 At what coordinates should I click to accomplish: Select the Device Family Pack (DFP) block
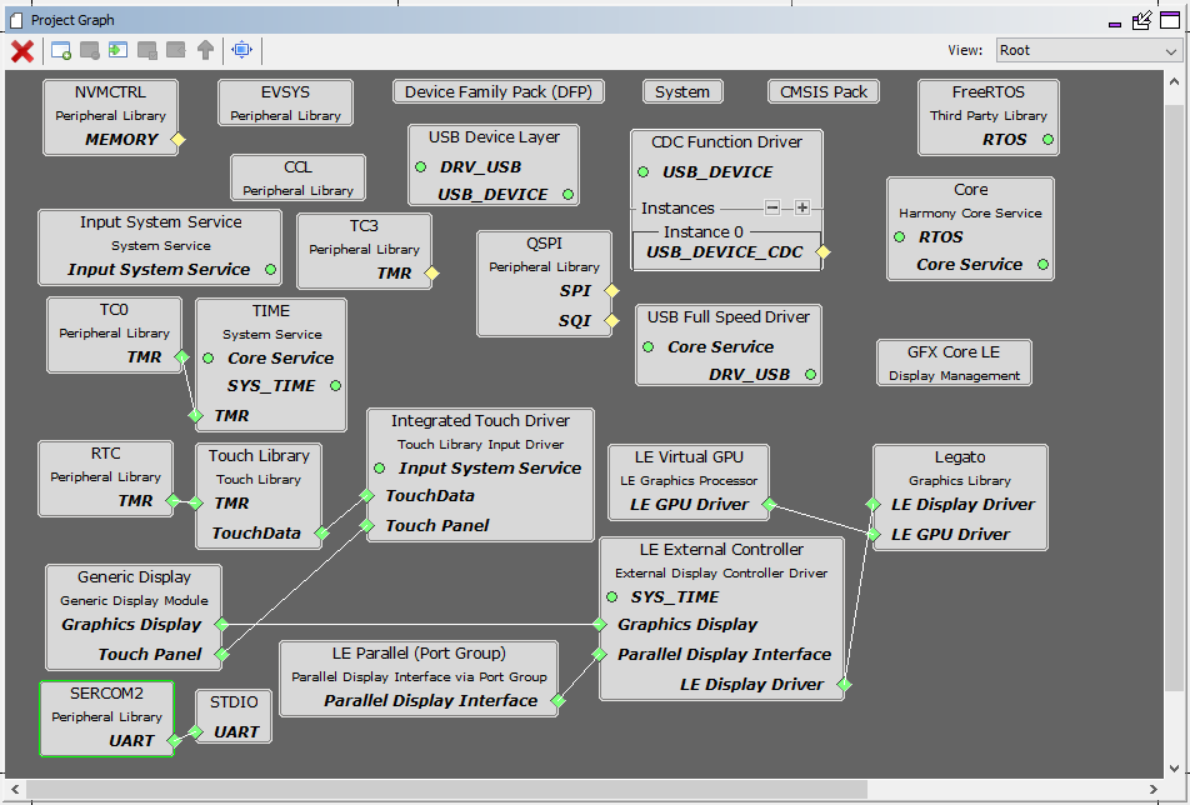[498, 92]
